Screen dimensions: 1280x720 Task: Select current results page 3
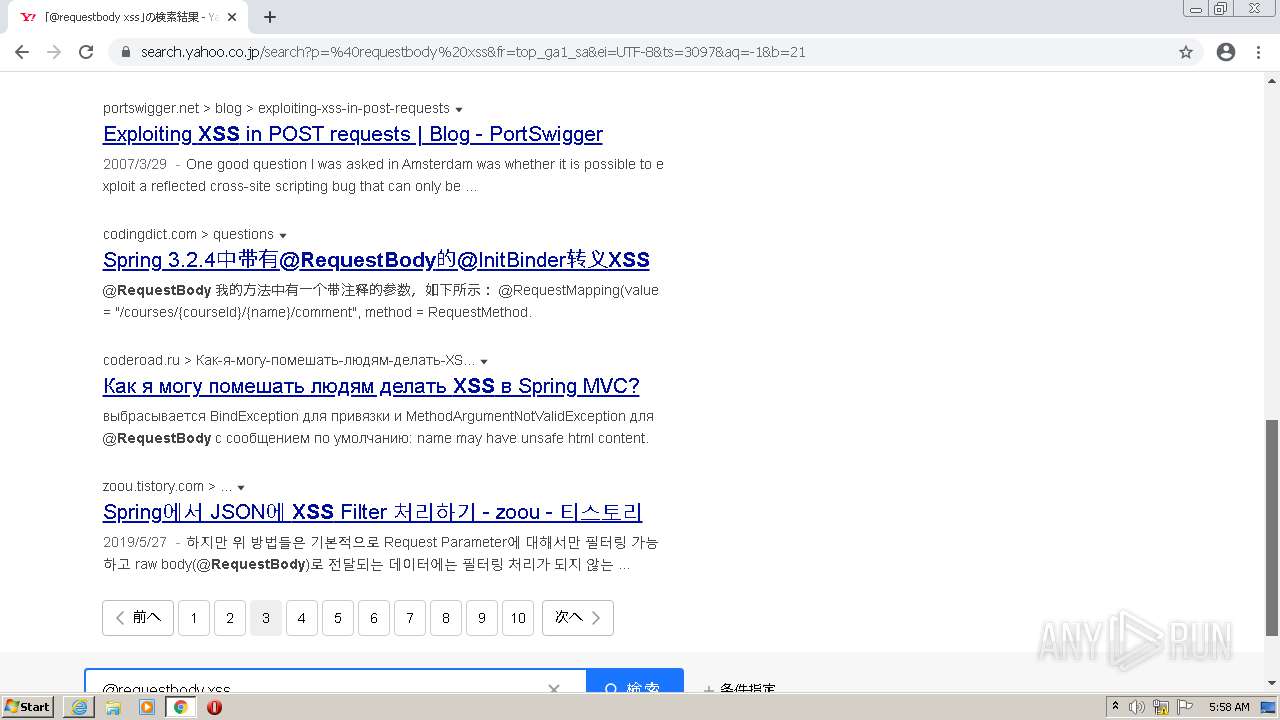tap(266, 618)
